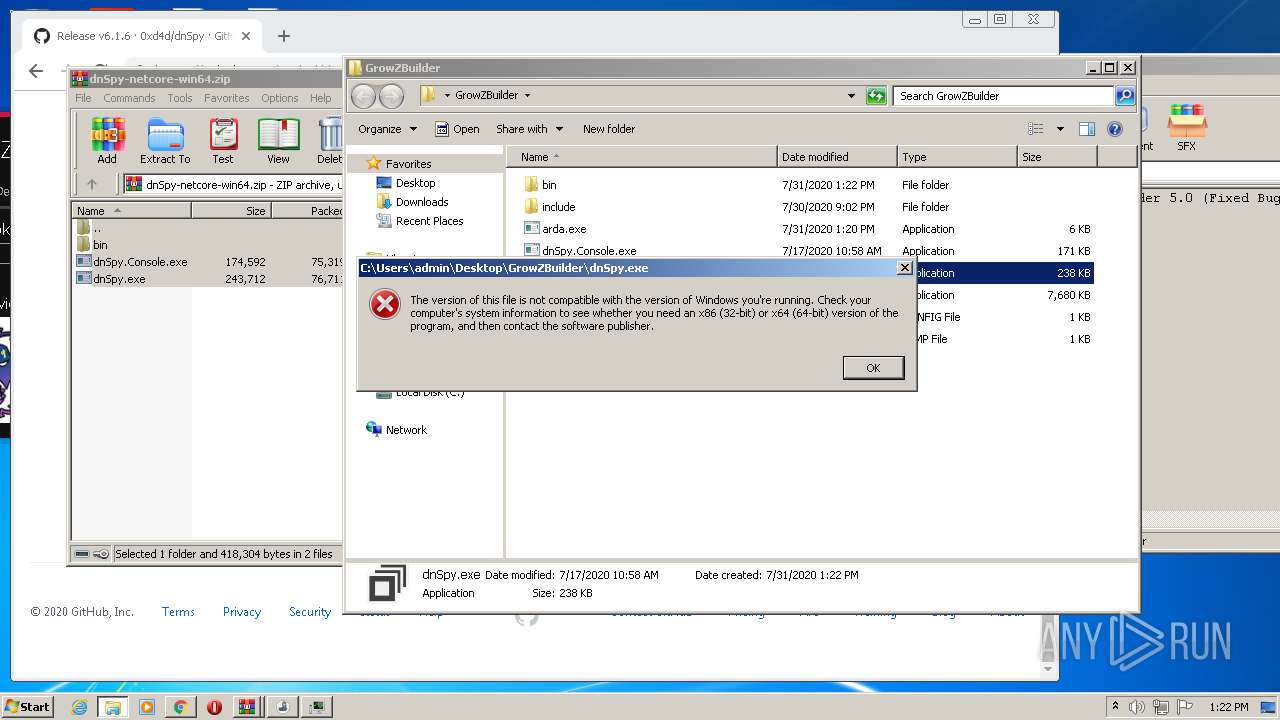Viewport: 1280px width, 720px height.
Task: Click the WinRAR View icon
Action: pyautogui.click(x=278, y=141)
